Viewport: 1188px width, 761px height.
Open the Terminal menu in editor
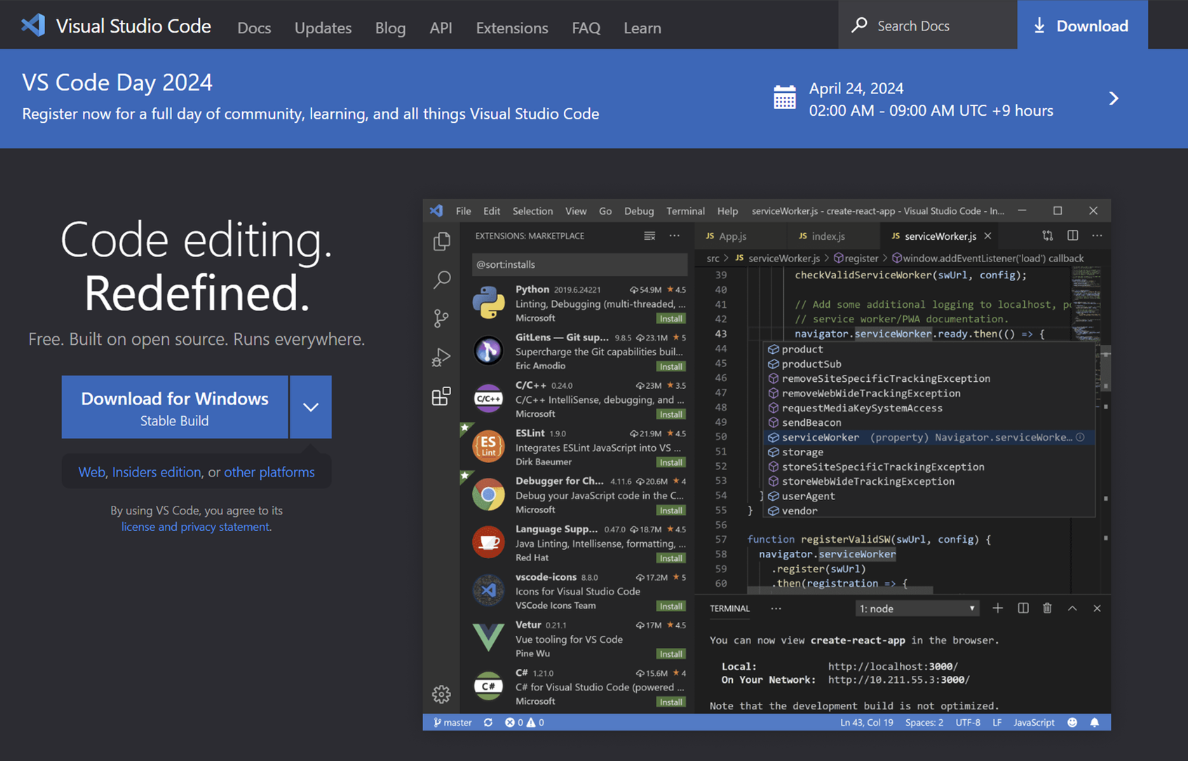click(x=686, y=211)
